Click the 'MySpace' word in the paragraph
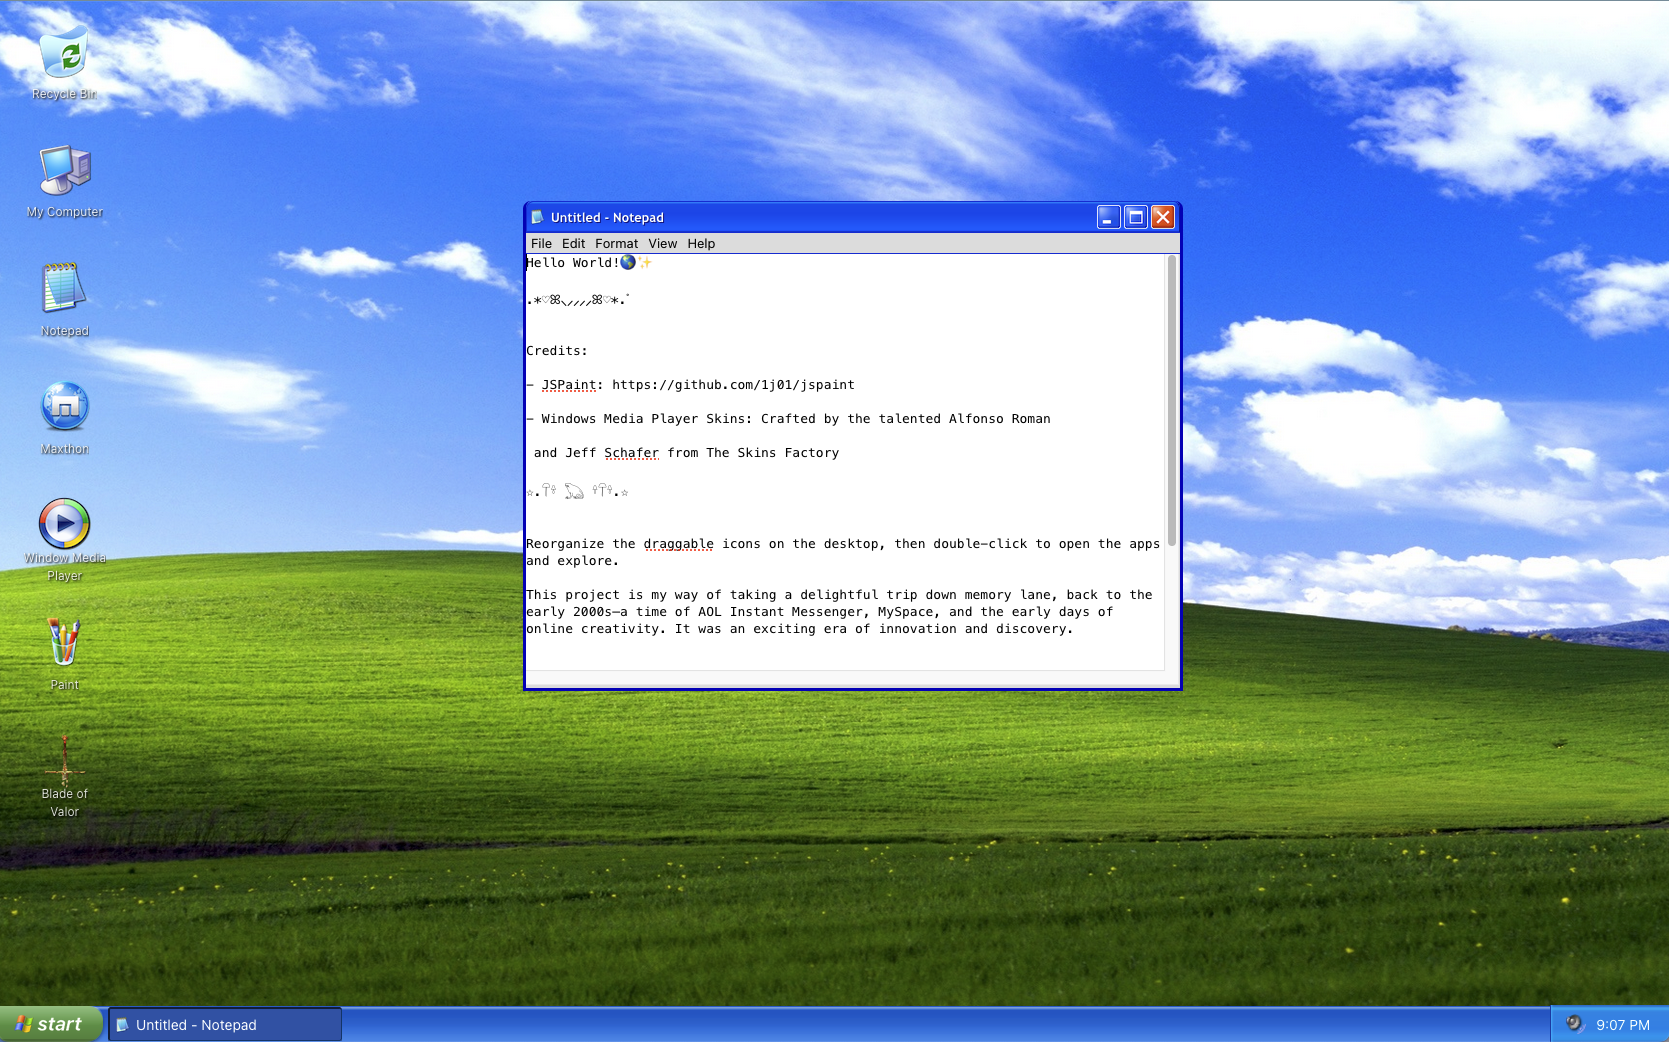This screenshot has height=1042, width=1669. [x=905, y=612]
